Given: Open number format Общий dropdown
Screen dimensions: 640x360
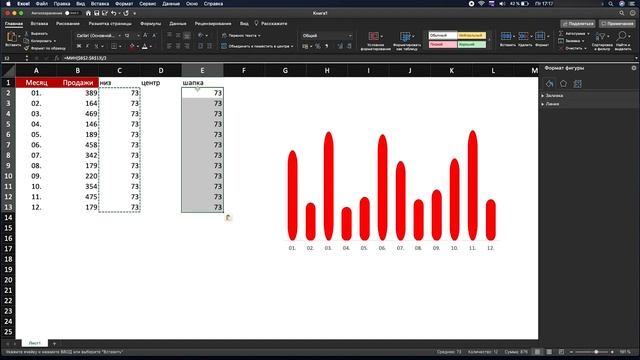Looking at the screenshot, I should tap(350, 36).
